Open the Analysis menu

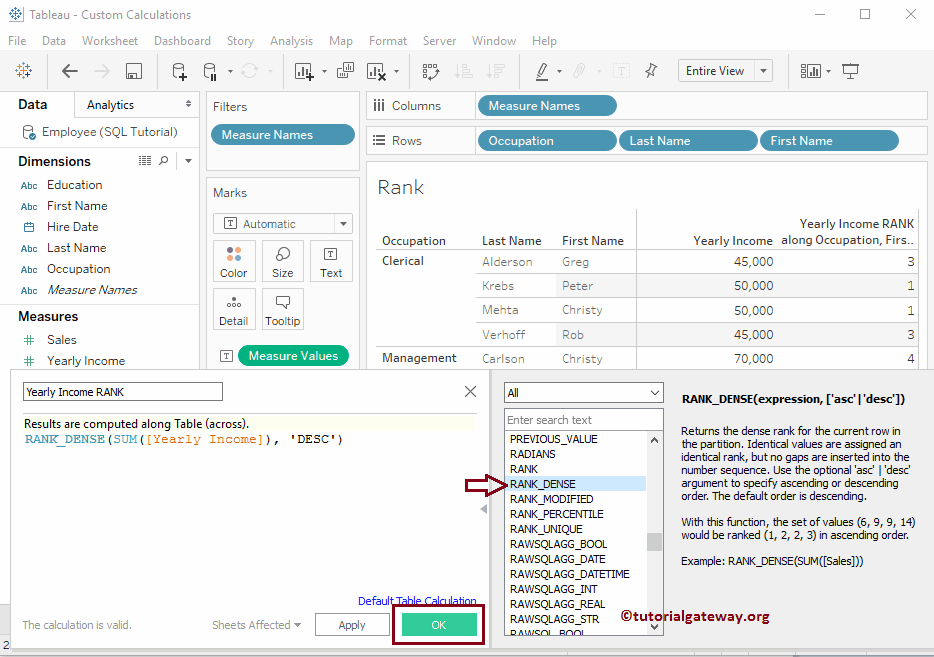click(x=291, y=41)
